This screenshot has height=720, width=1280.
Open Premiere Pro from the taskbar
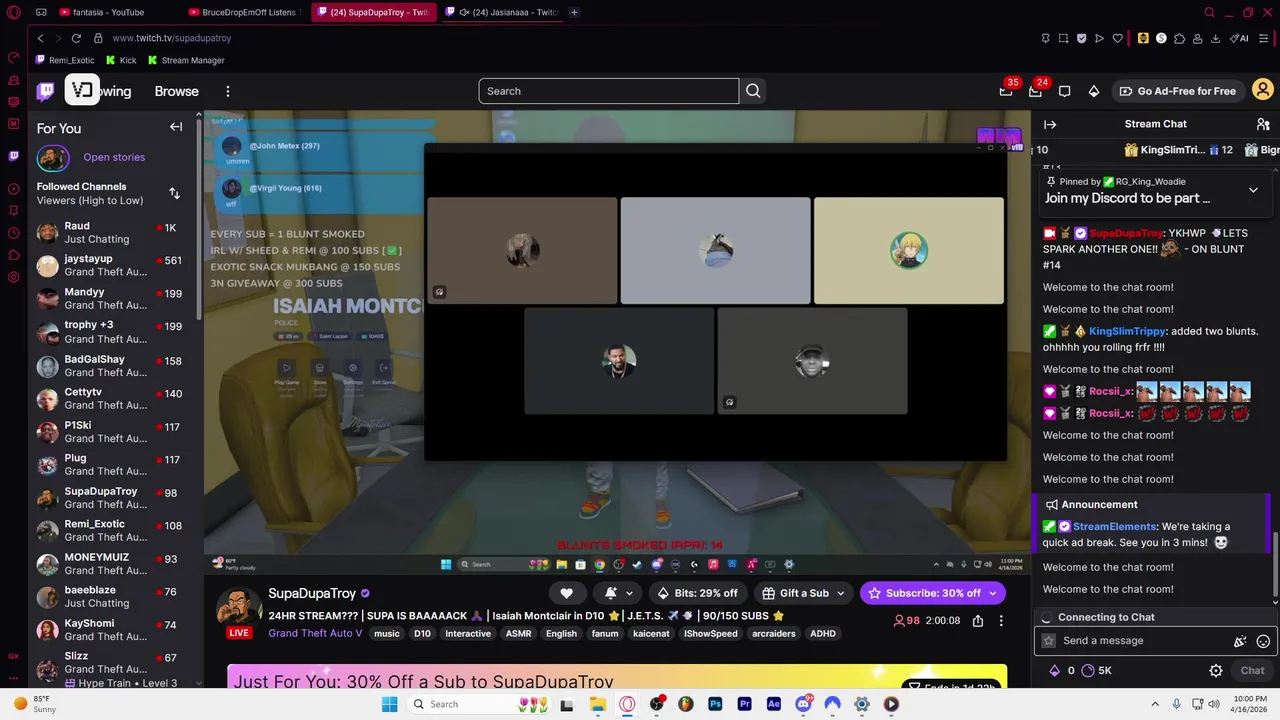[x=744, y=704]
